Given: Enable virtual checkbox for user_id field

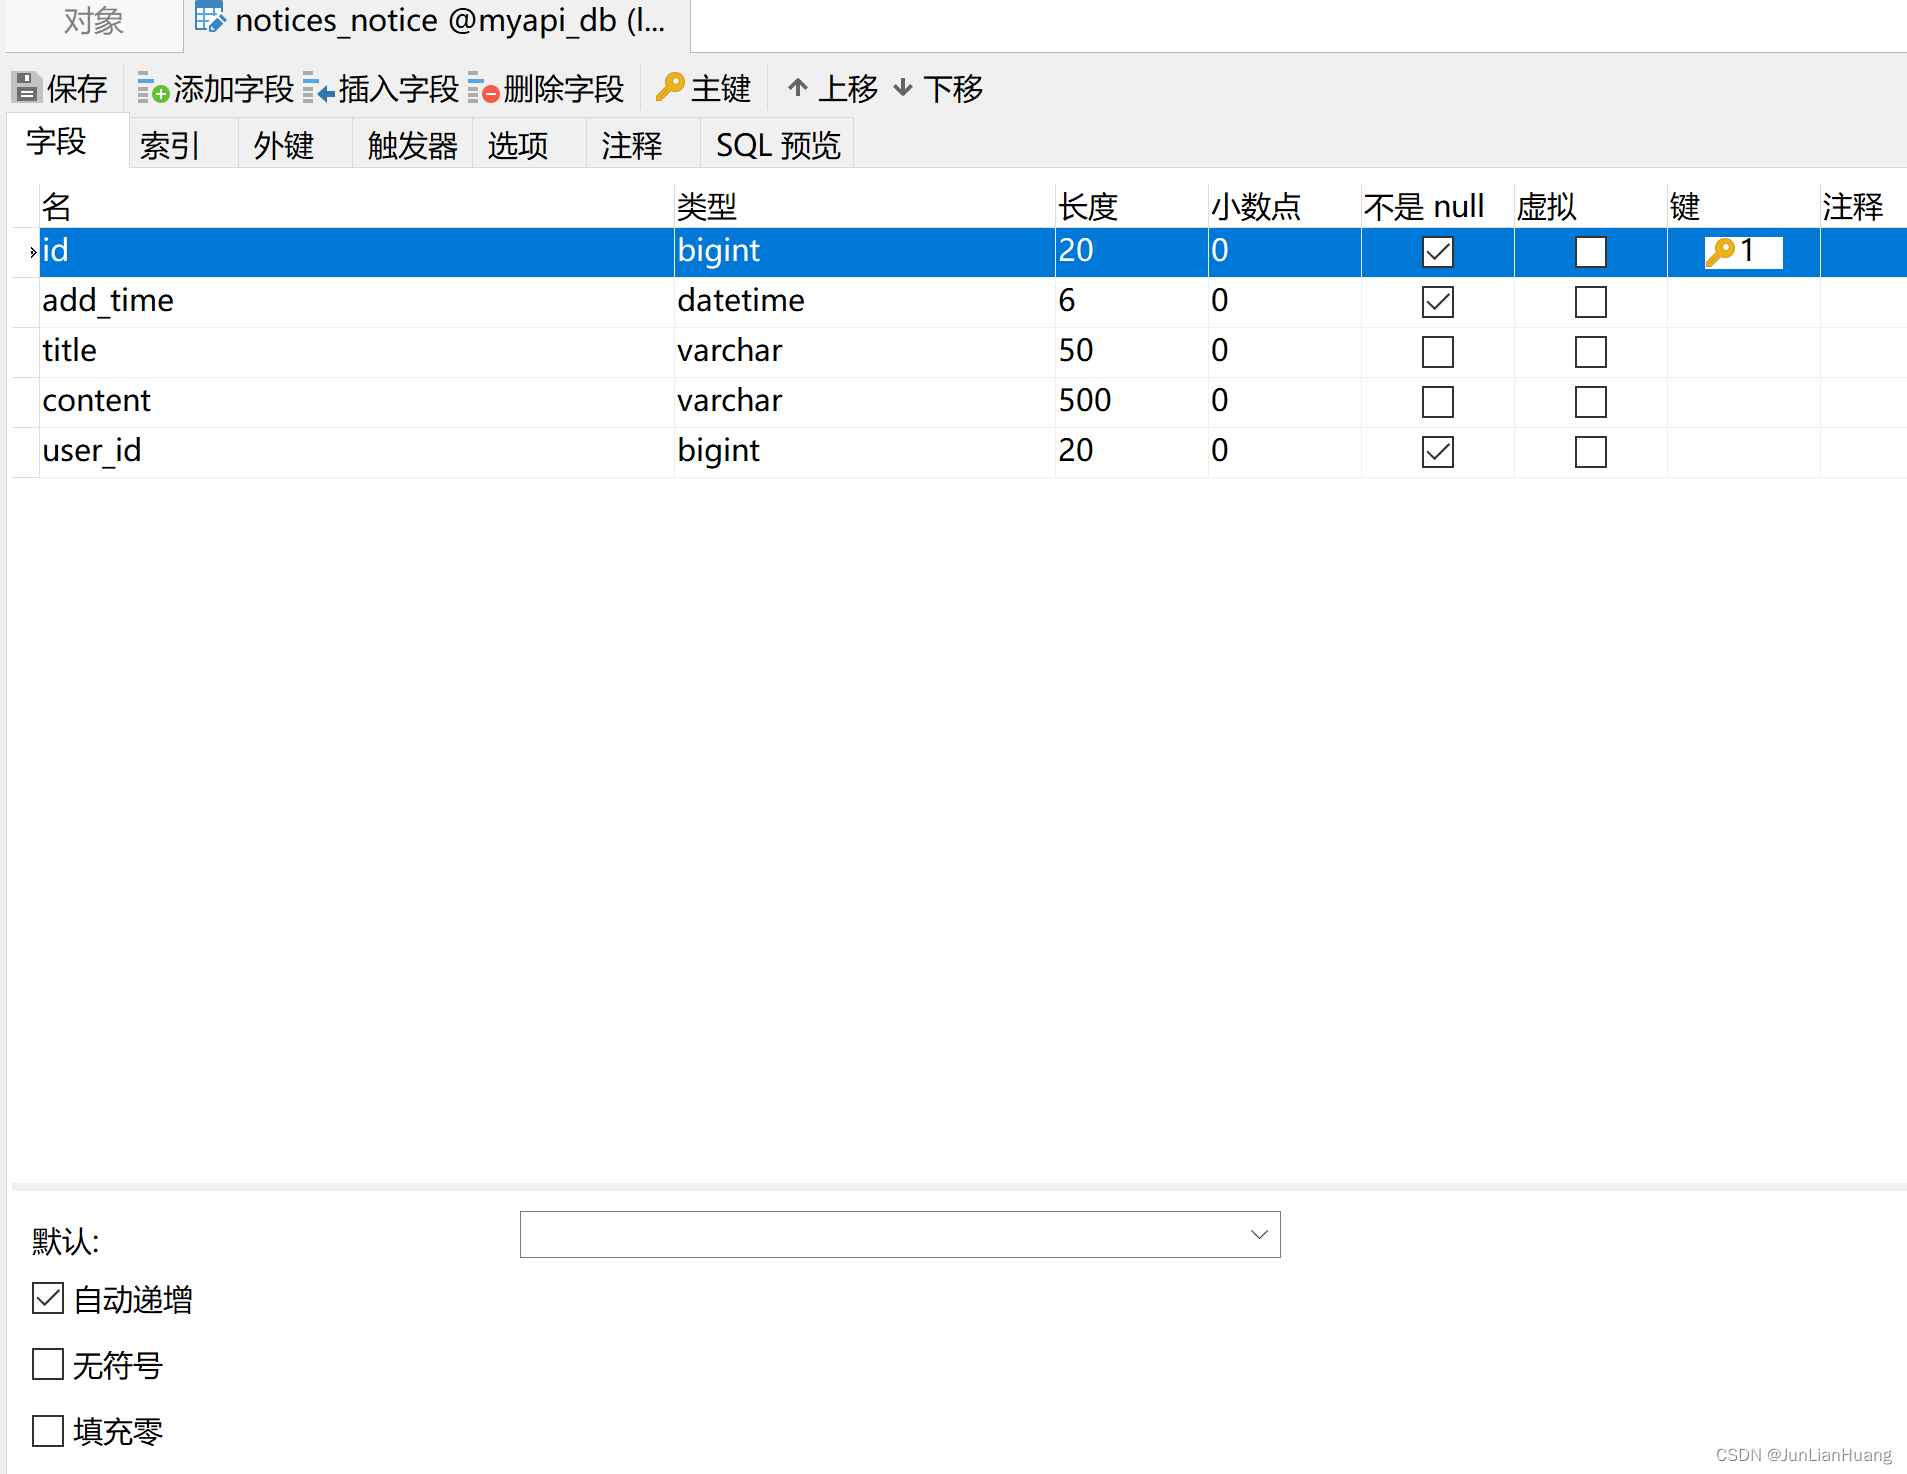Looking at the screenshot, I should click(x=1590, y=452).
